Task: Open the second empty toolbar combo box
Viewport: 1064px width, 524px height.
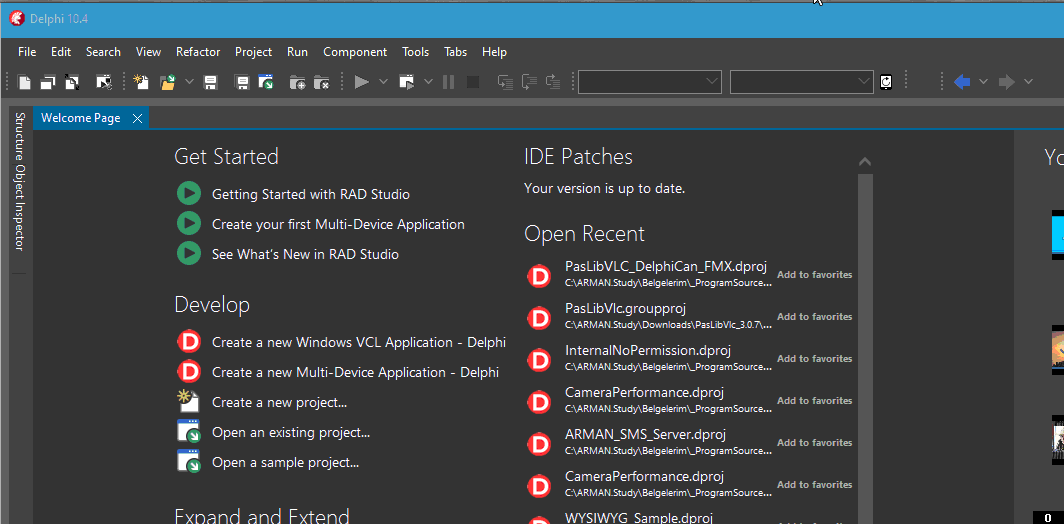Action: pos(801,82)
